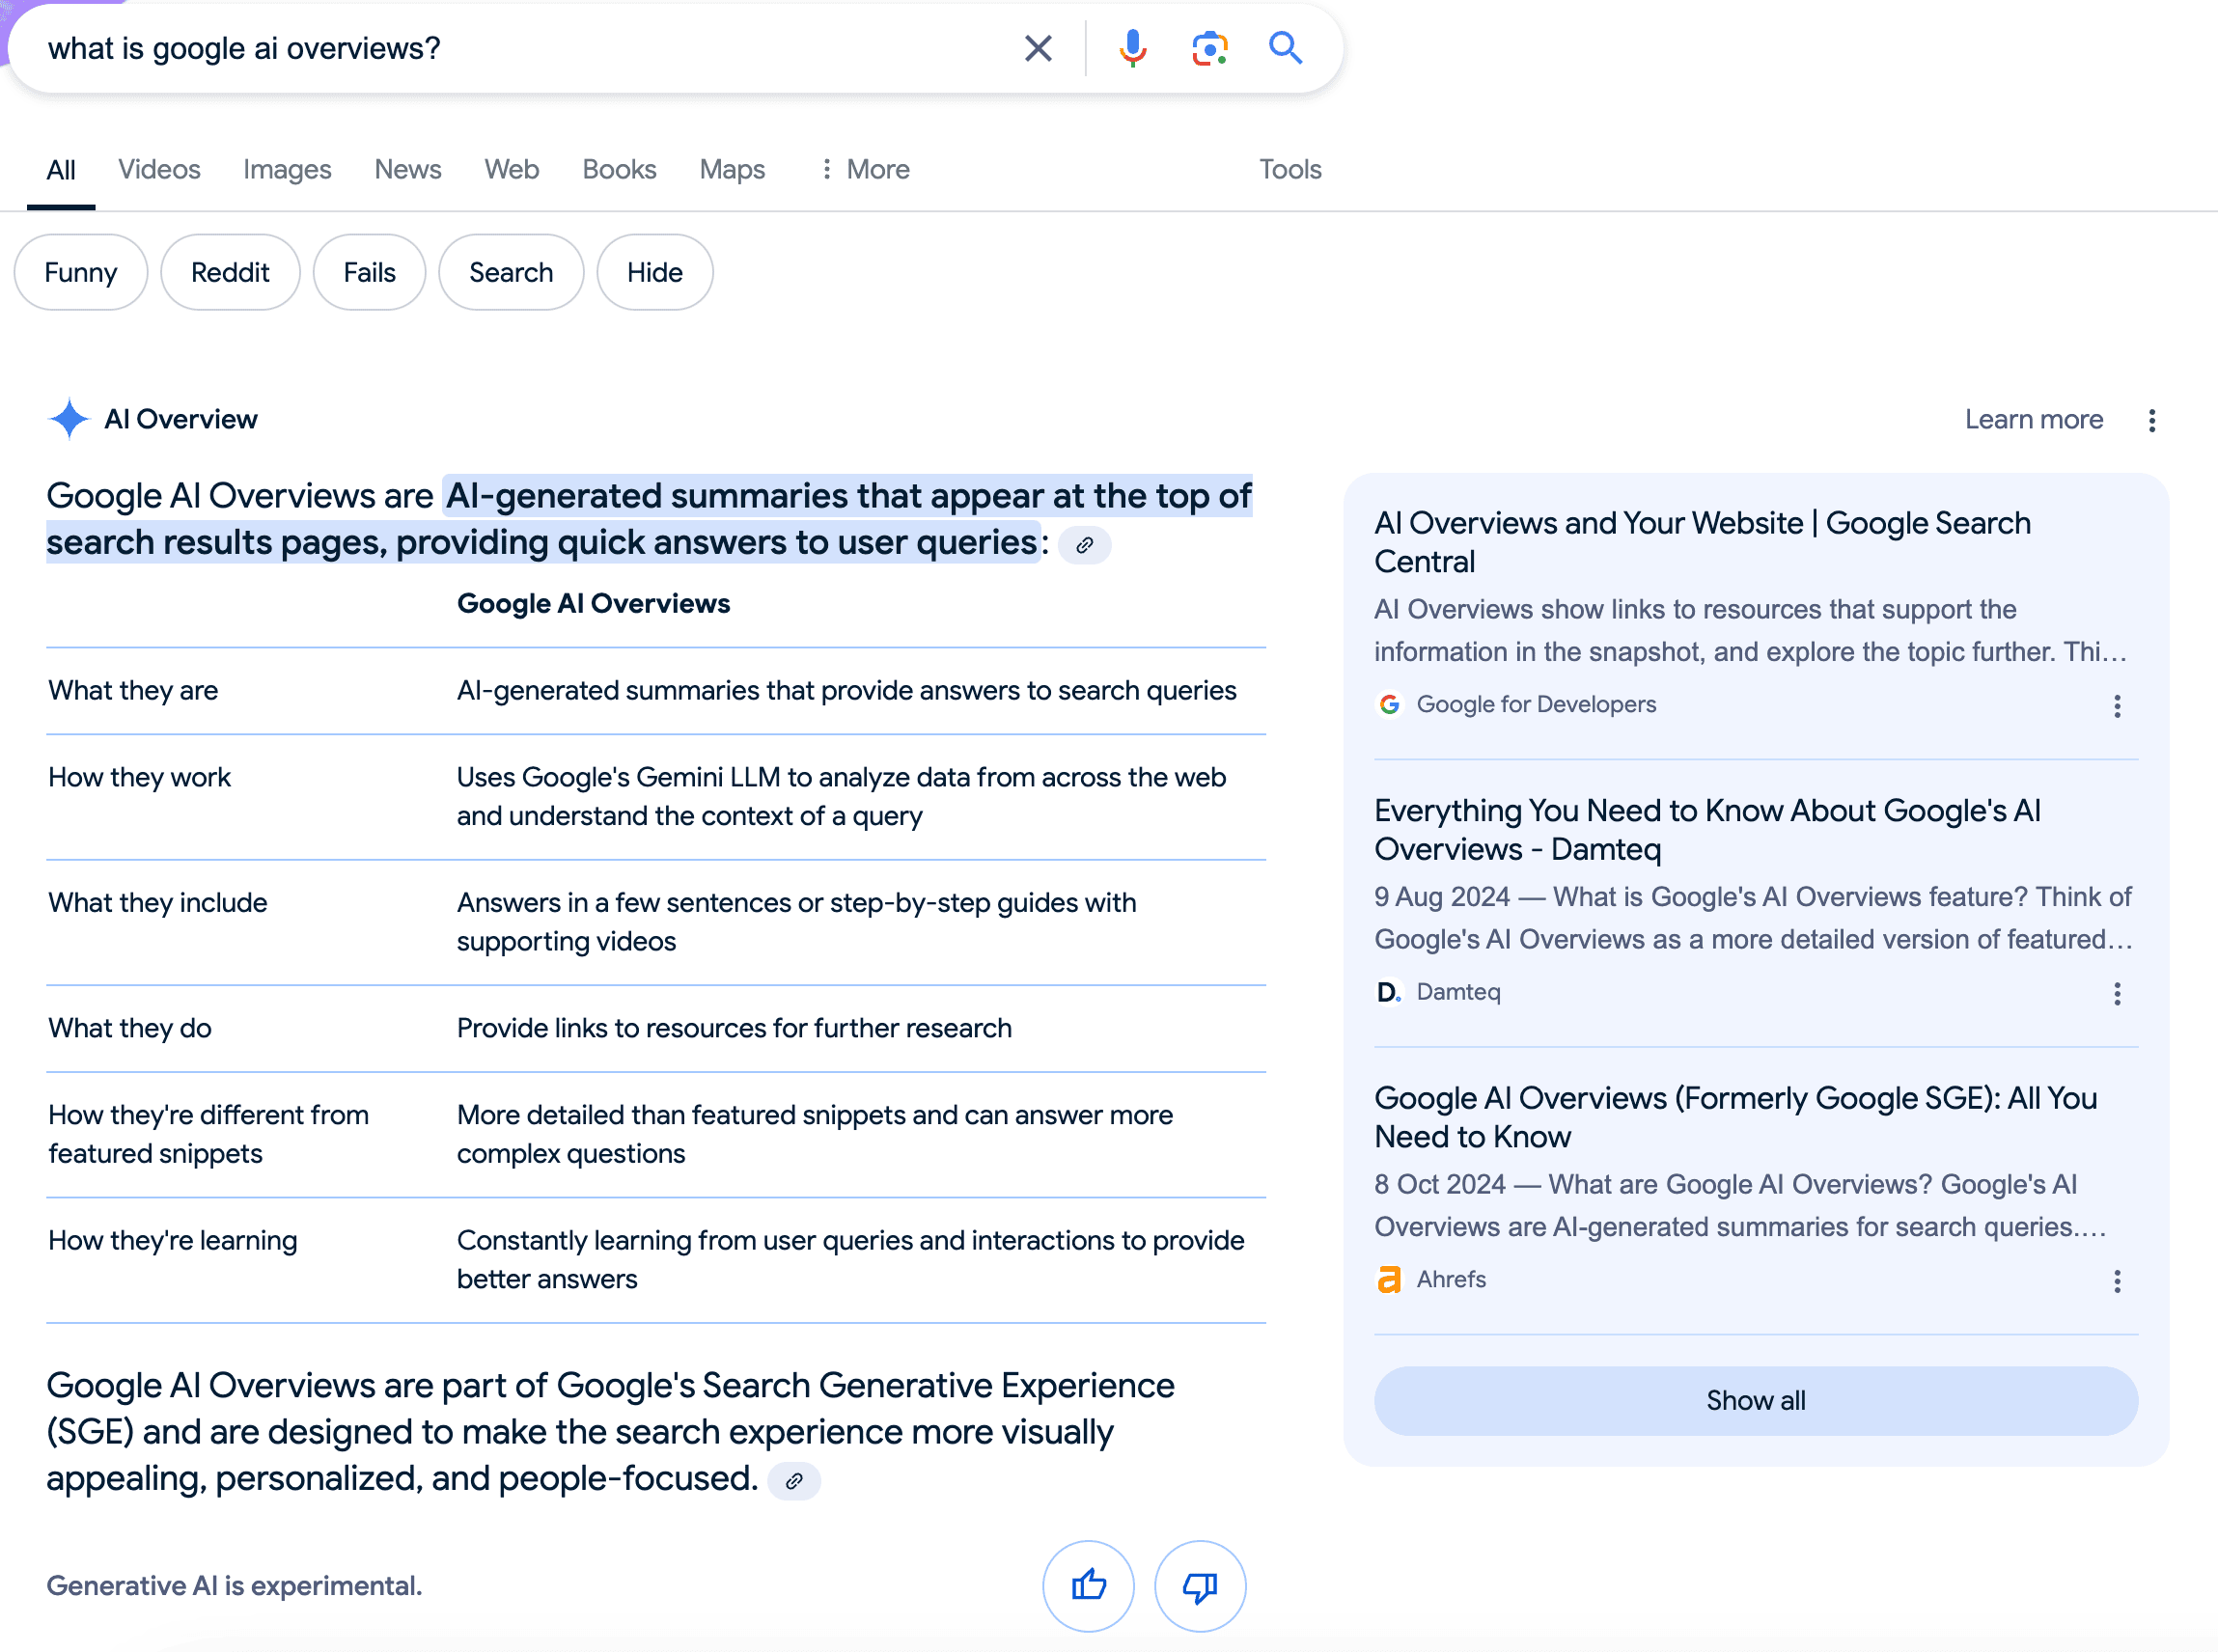Give thumbs down feedback on AI Overview

[1200, 1586]
